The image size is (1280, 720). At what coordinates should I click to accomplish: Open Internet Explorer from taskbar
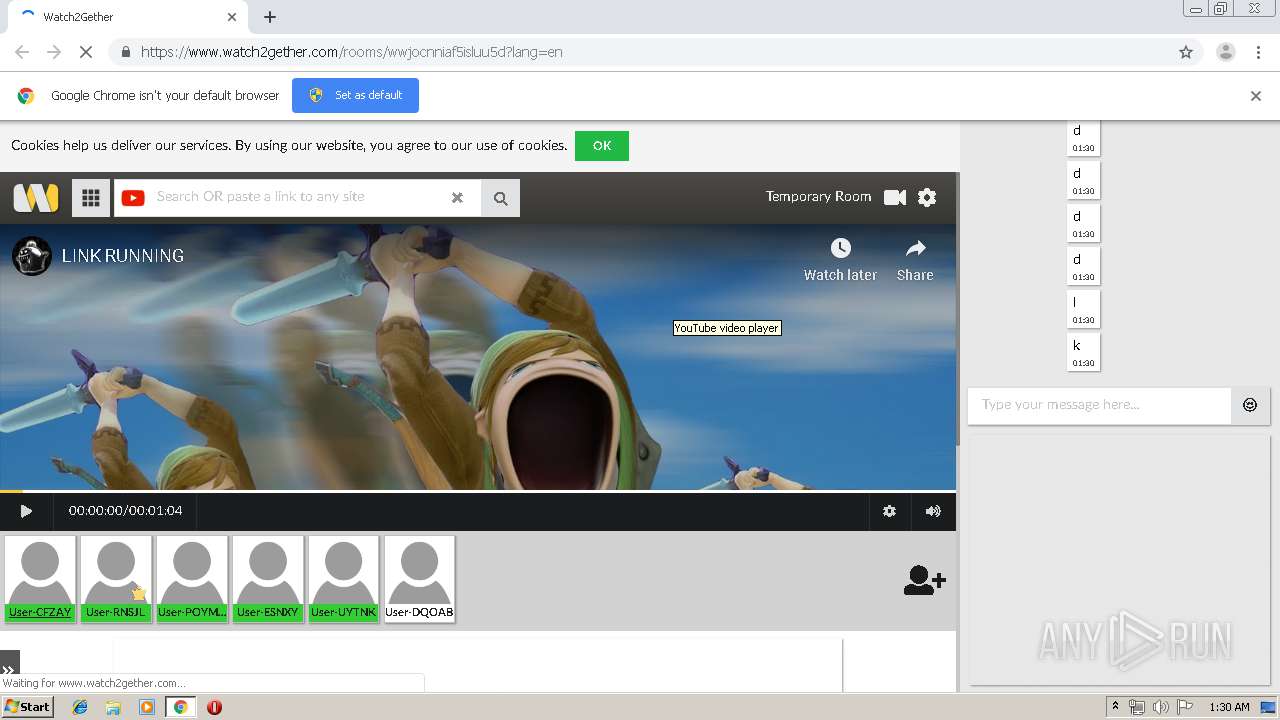pos(80,707)
